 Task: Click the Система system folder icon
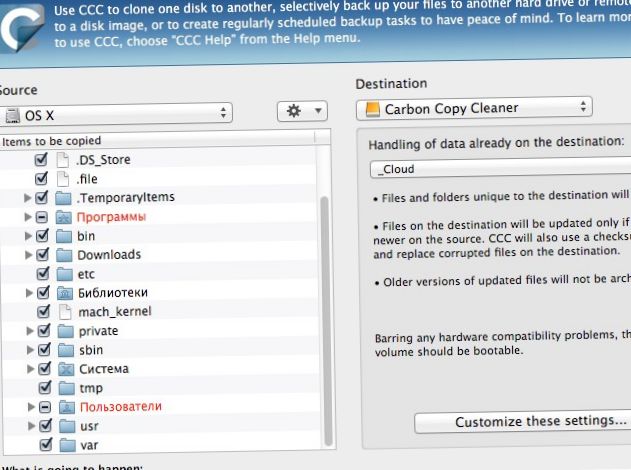tap(66, 369)
